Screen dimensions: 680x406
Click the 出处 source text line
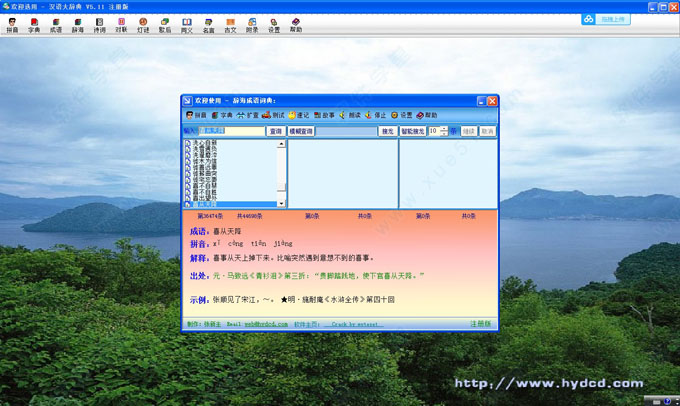[318, 275]
